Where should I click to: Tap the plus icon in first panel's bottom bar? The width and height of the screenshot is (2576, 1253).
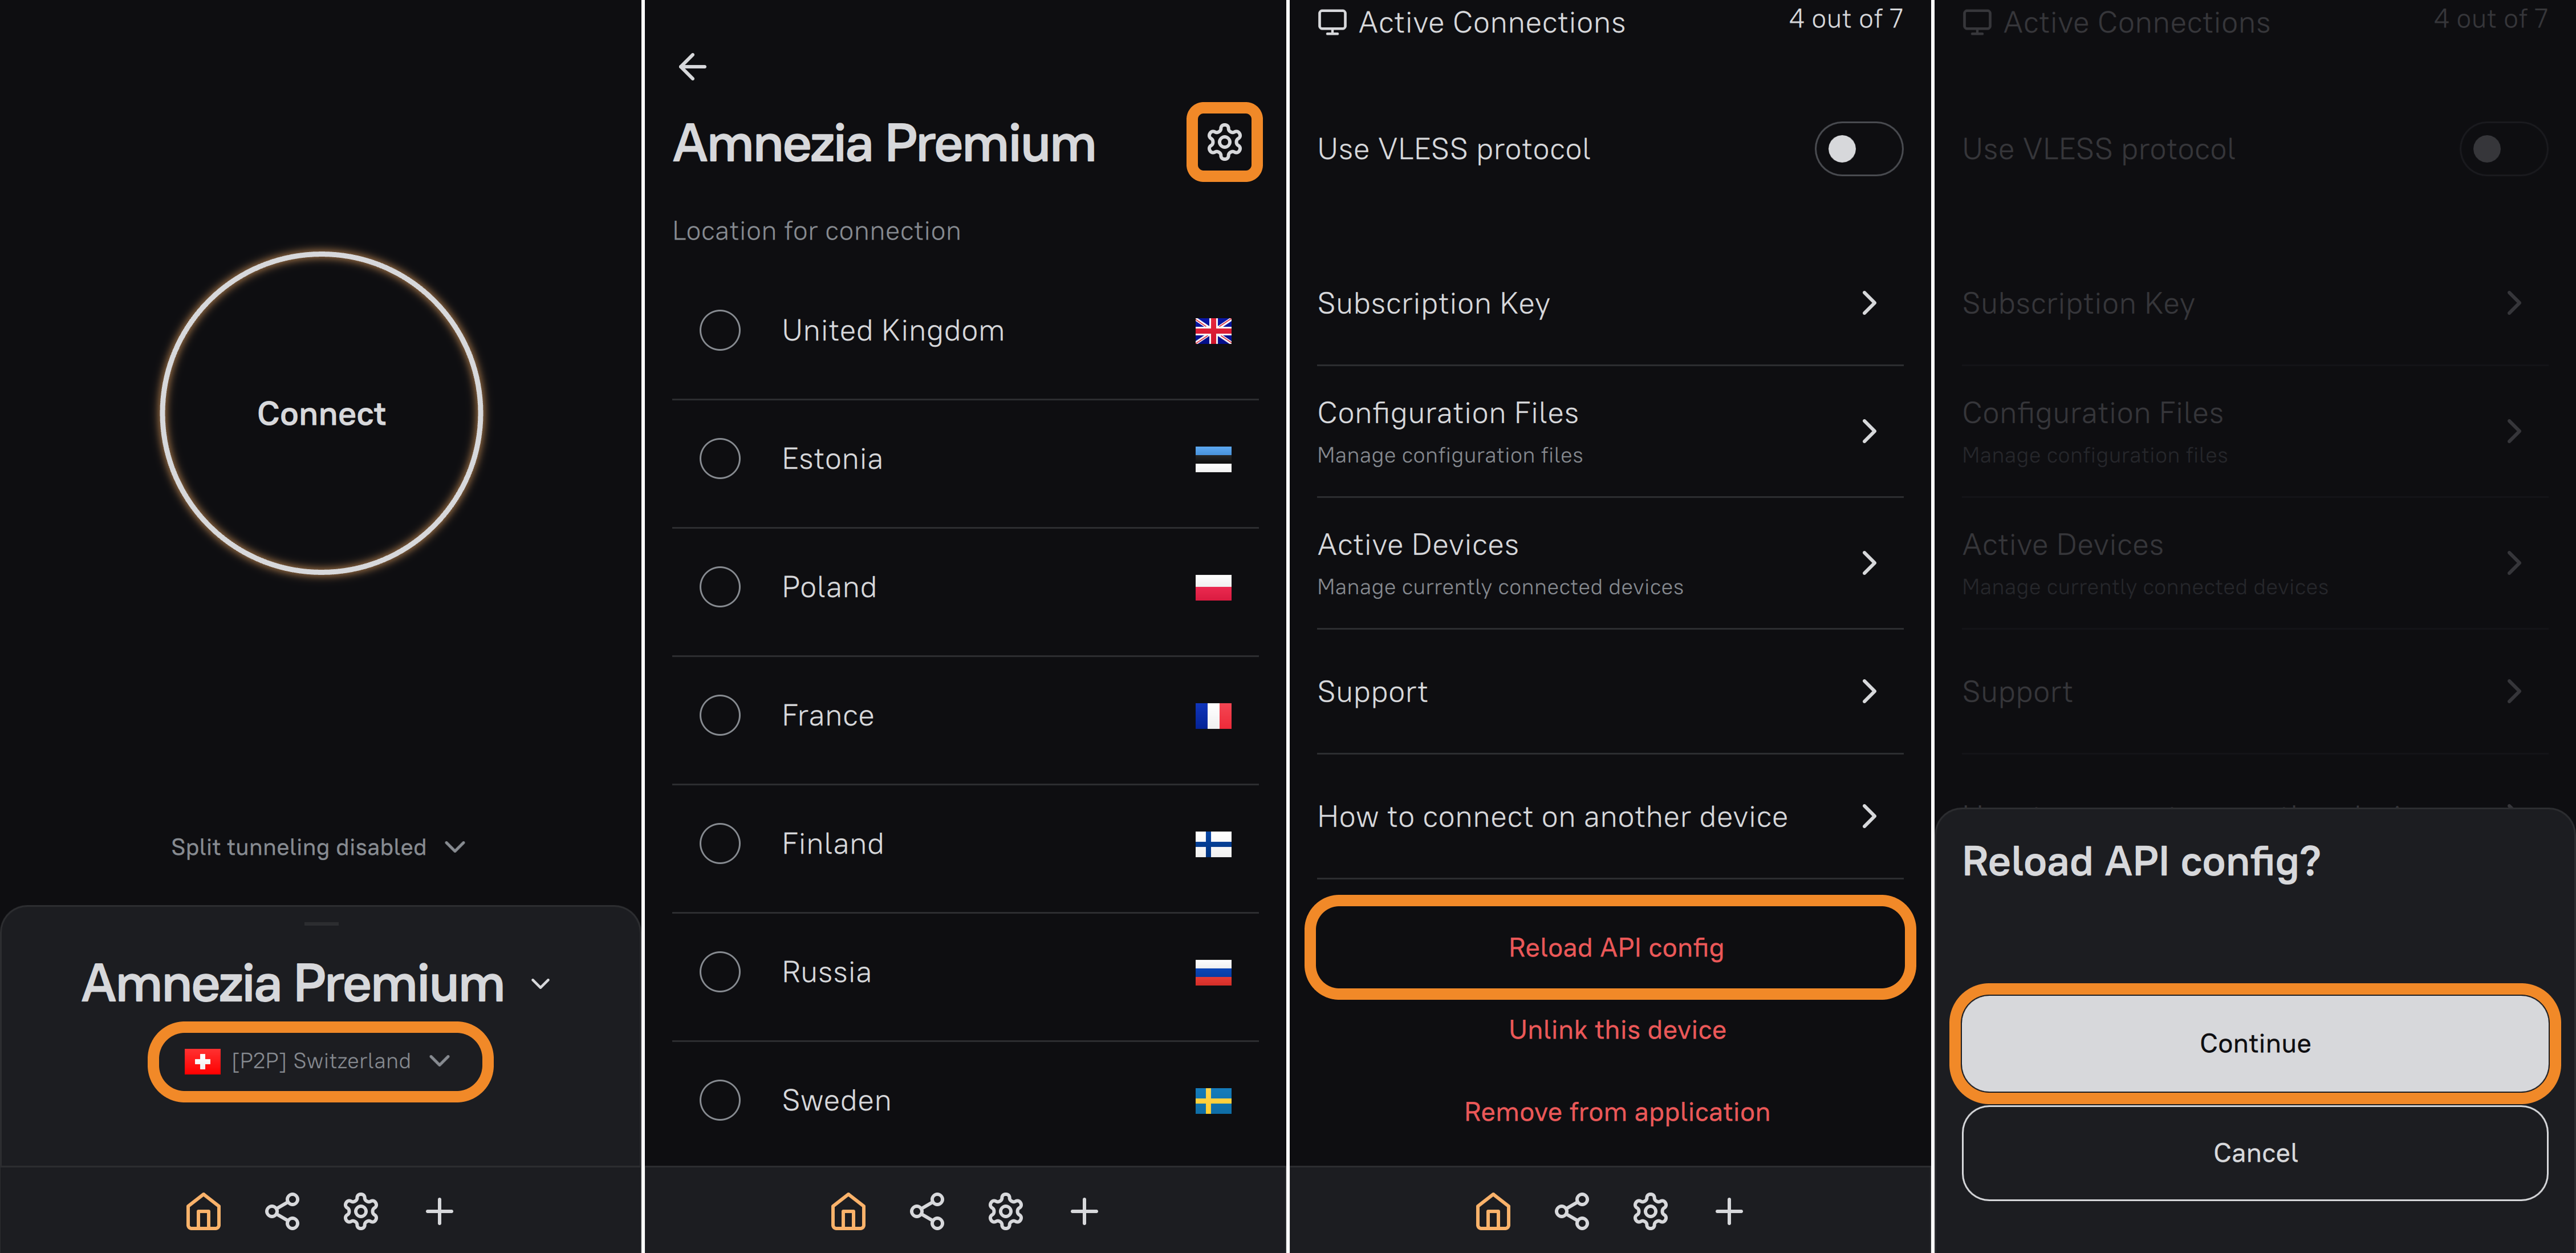(439, 1211)
